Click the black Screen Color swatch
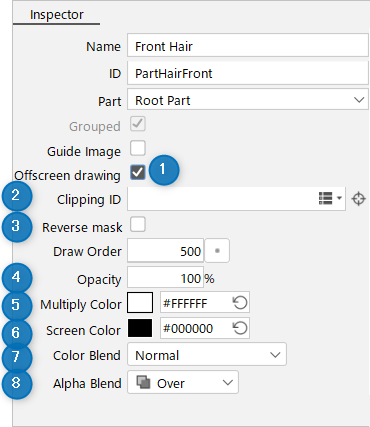Image resolution: width=370 pixels, height=427 pixels. tap(140, 328)
